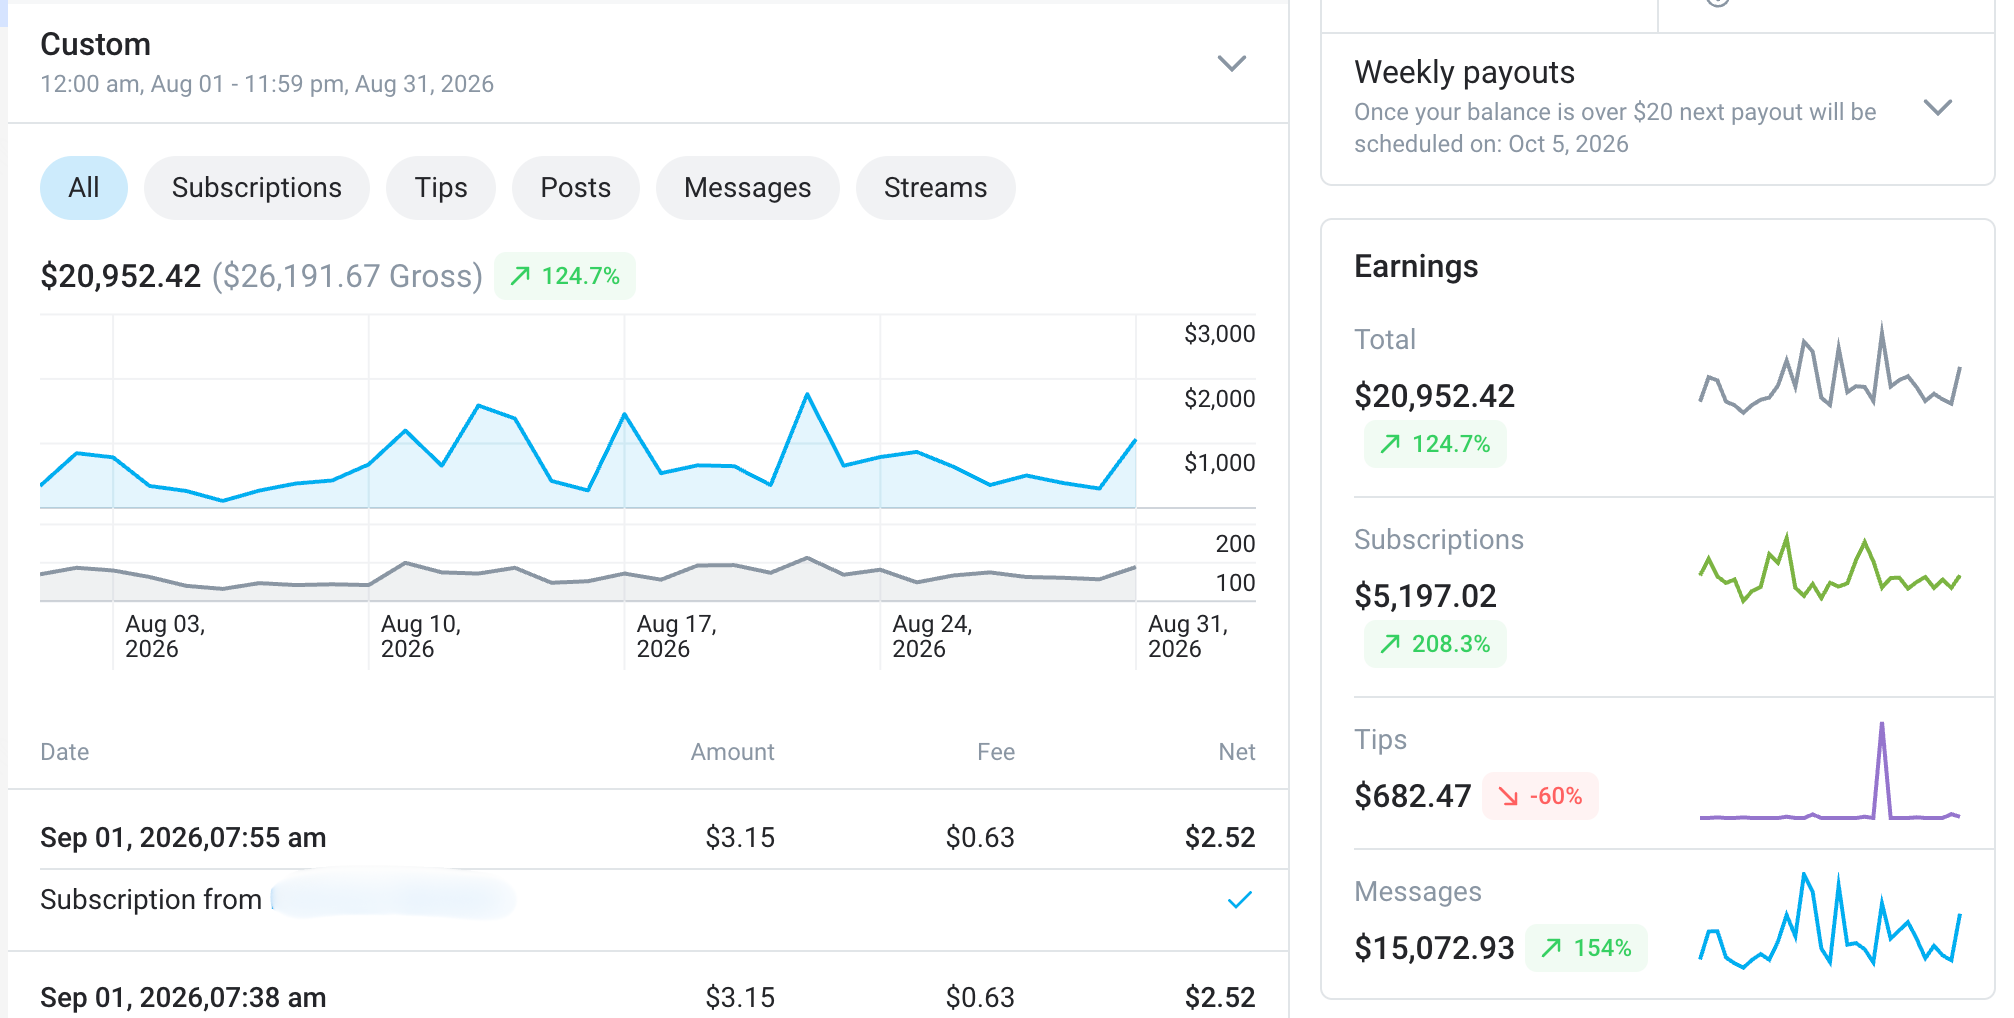
Task: Click the $5,197.02 Subscriptions earnings value
Action: [x=1426, y=596]
